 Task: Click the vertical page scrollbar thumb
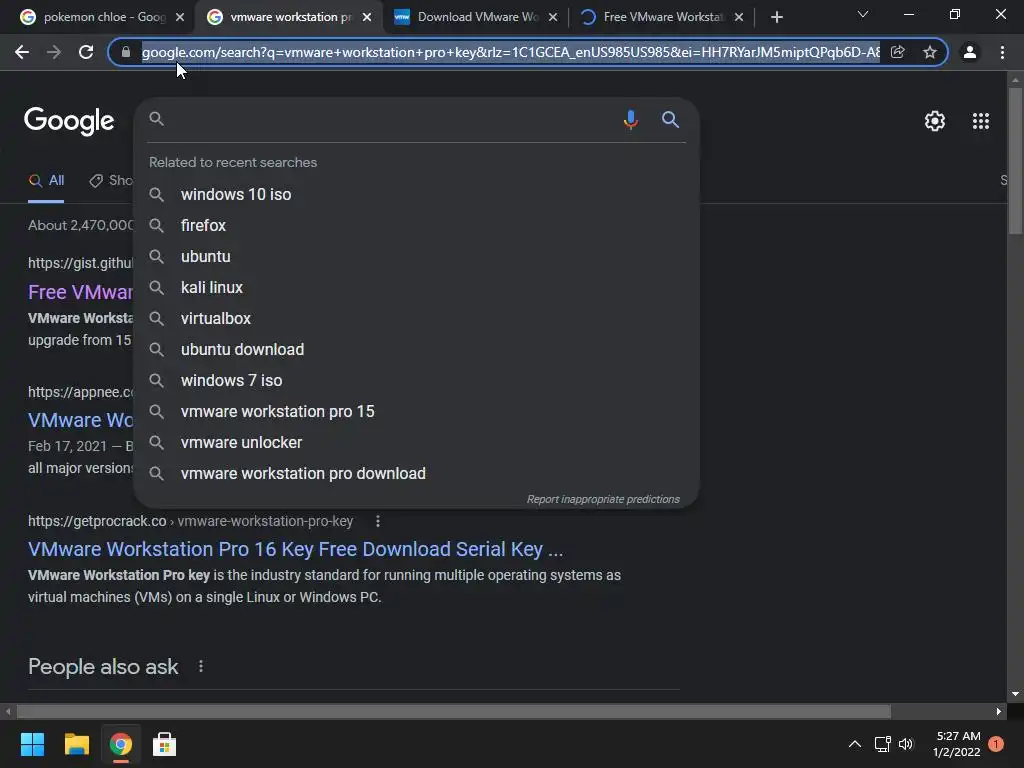click(1015, 160)
